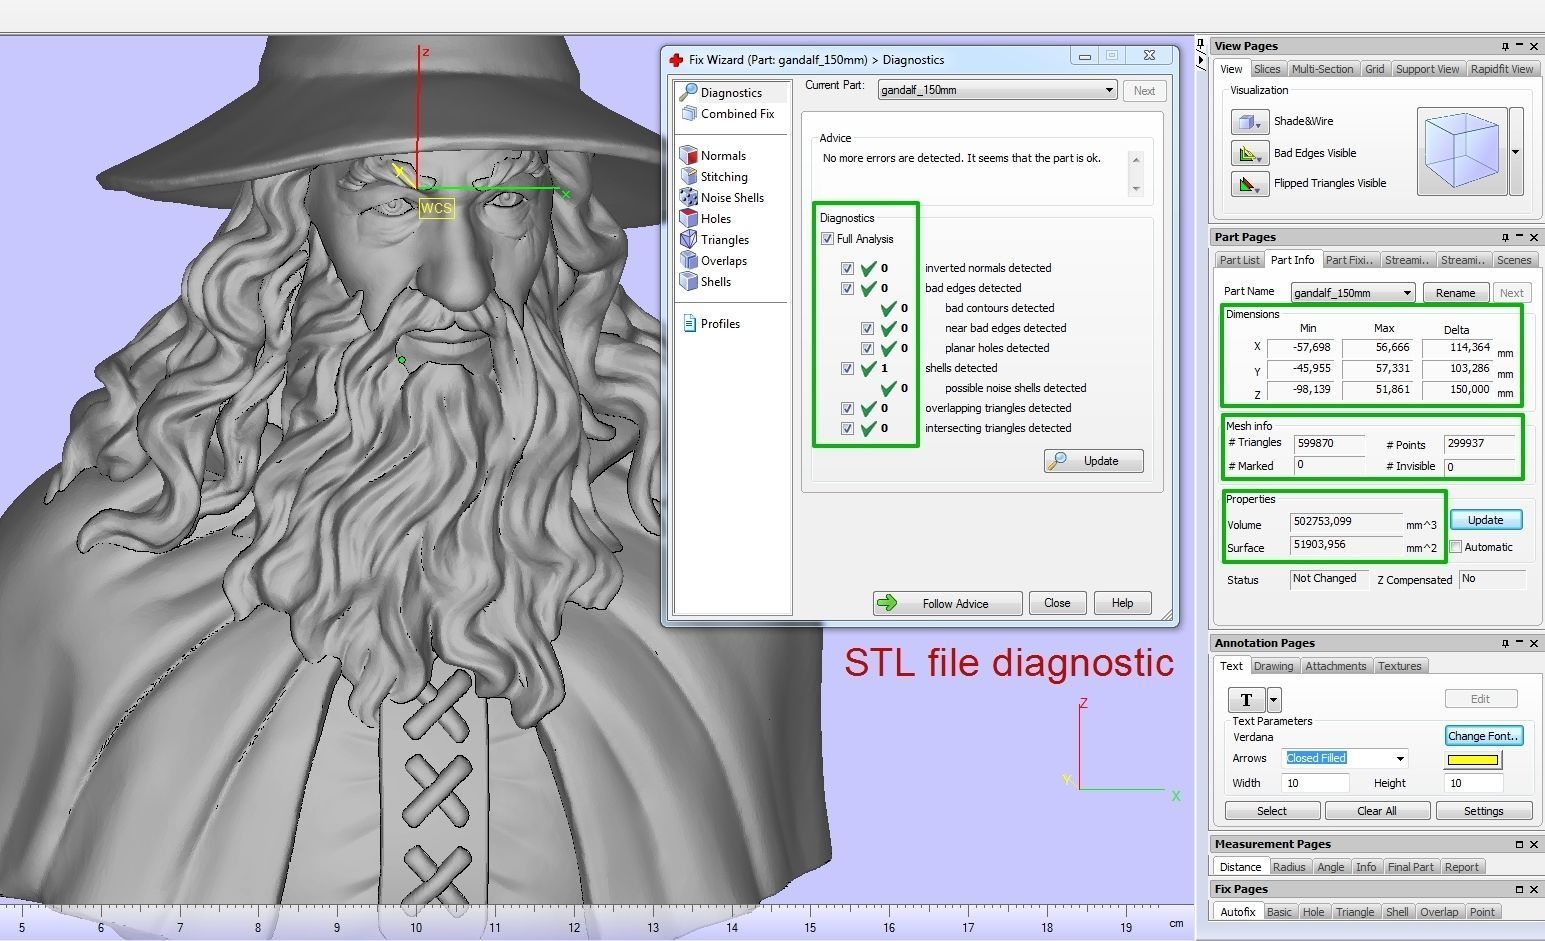Viewport: 1545px width, 941px height.
Task: Collapse the Measurement Pages panel
Action: point(1519,844)
